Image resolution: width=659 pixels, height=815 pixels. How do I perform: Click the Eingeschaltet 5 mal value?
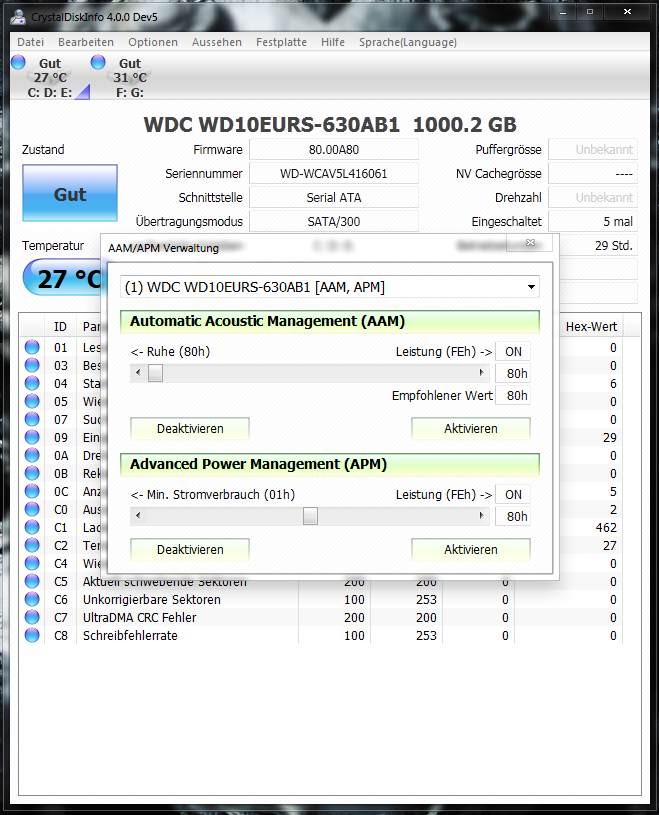593,221
